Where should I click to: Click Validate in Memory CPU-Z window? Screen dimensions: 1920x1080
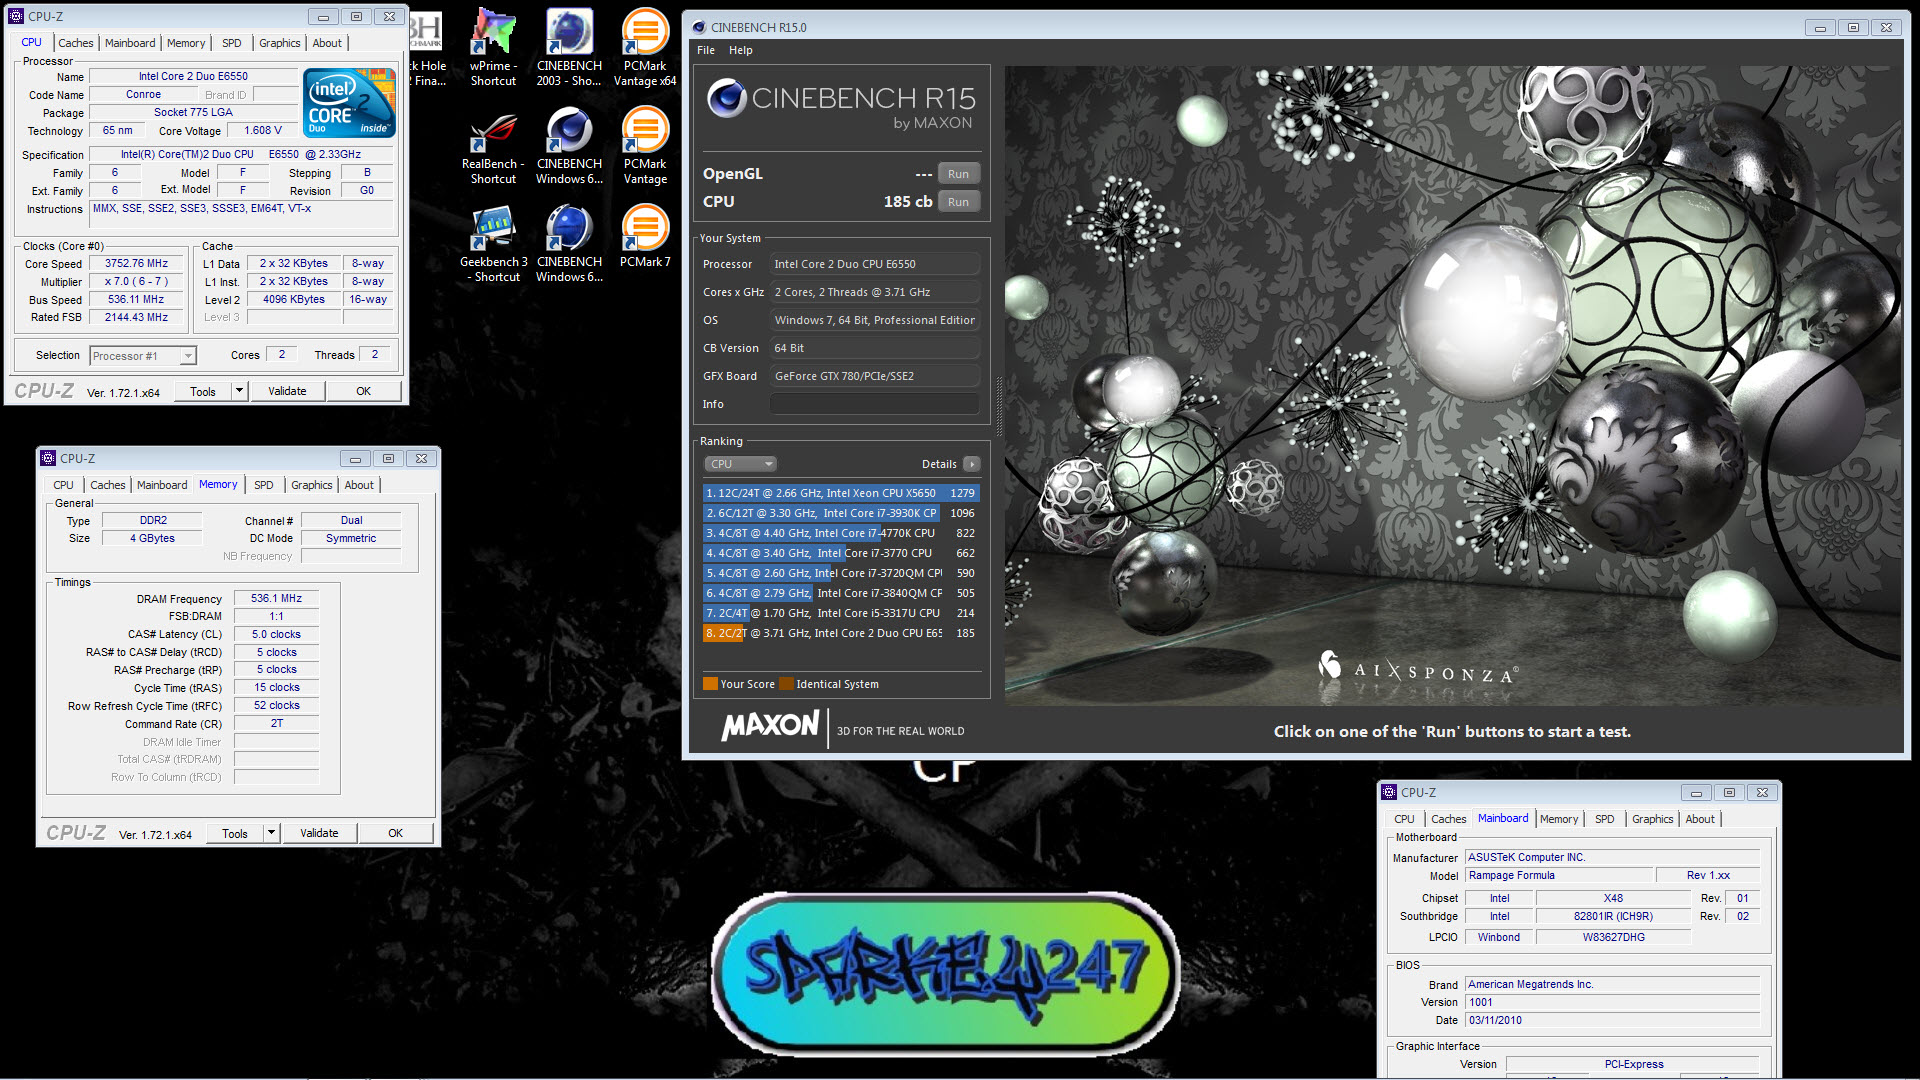point(319,833)
